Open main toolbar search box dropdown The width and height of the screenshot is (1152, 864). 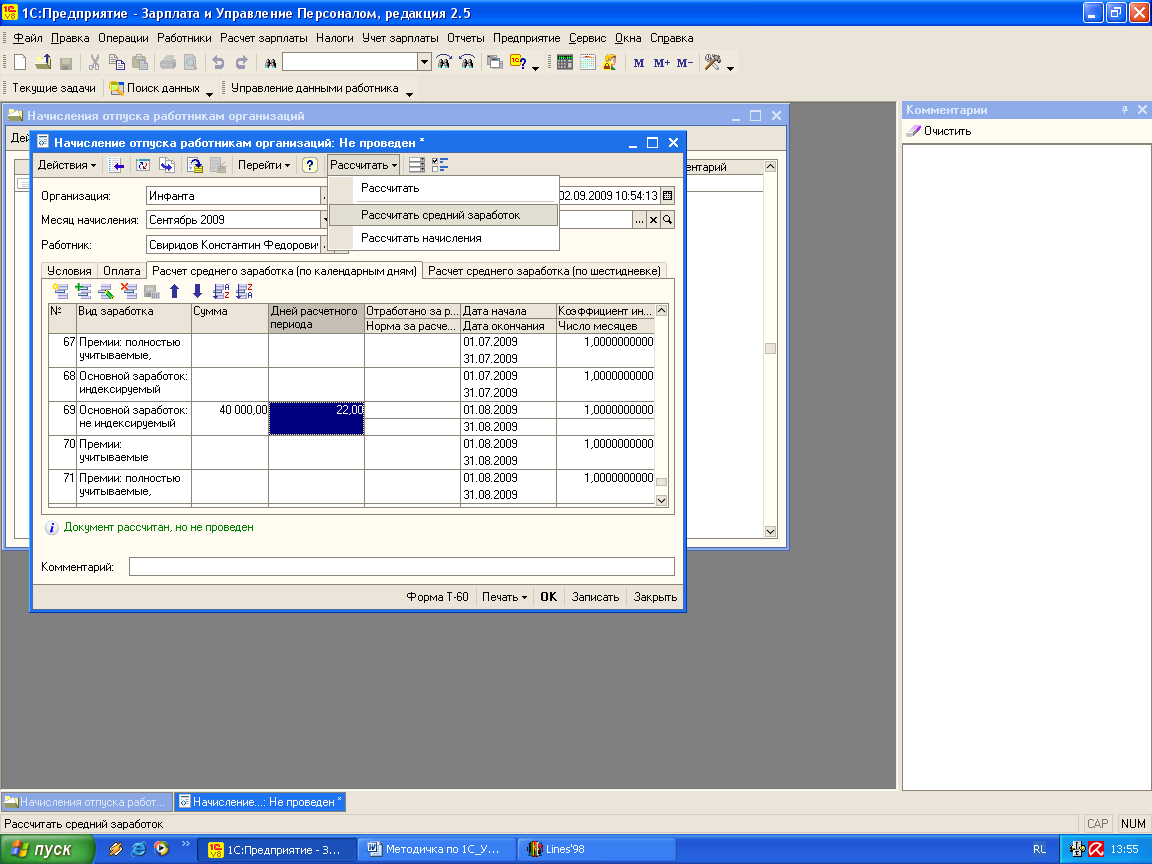[424, 62]
